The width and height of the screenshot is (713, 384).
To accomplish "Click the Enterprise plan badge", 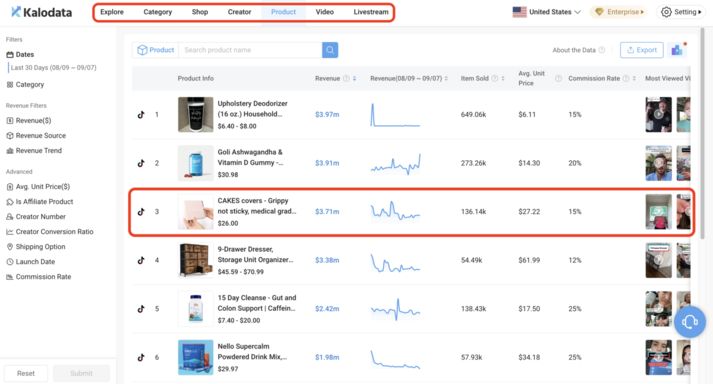I will 620,12.
